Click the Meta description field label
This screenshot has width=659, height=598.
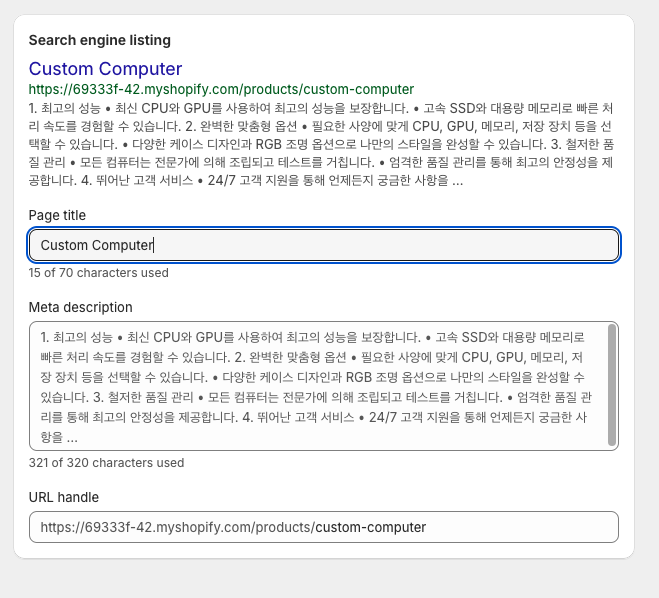80,307
